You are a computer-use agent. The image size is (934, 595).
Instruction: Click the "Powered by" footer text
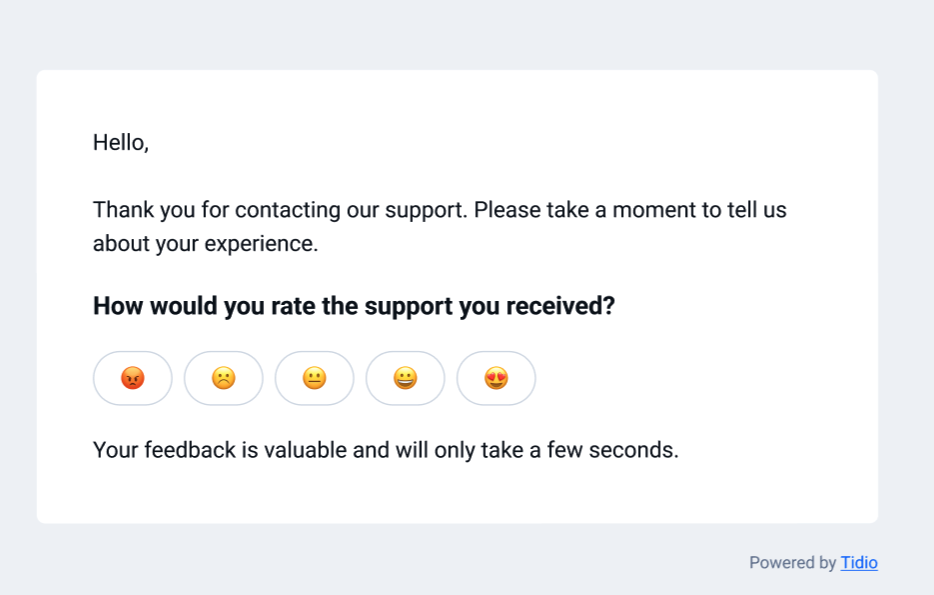point(792,563)
